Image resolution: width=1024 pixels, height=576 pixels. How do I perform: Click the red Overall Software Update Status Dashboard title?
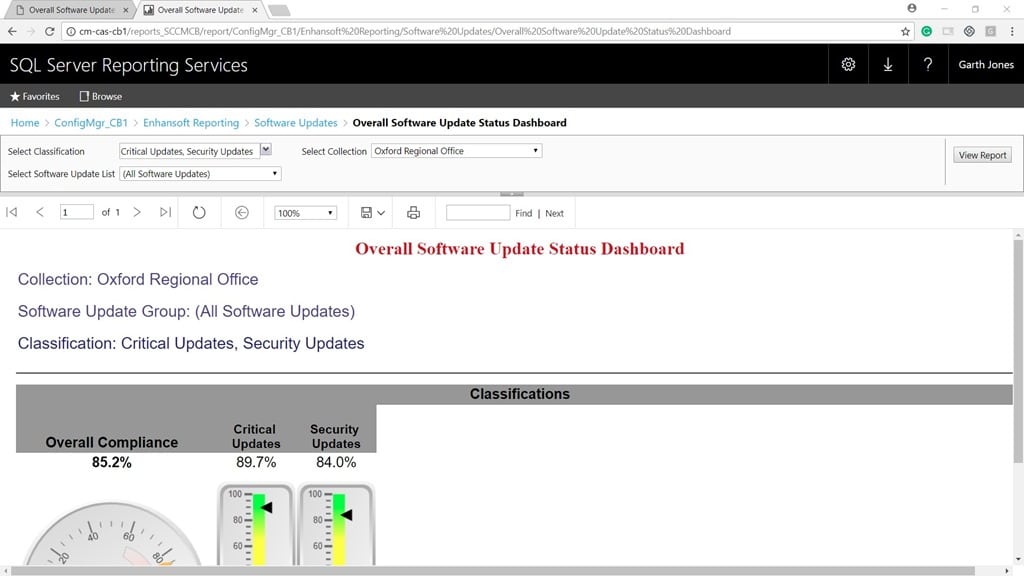click(x=520, y=249)
